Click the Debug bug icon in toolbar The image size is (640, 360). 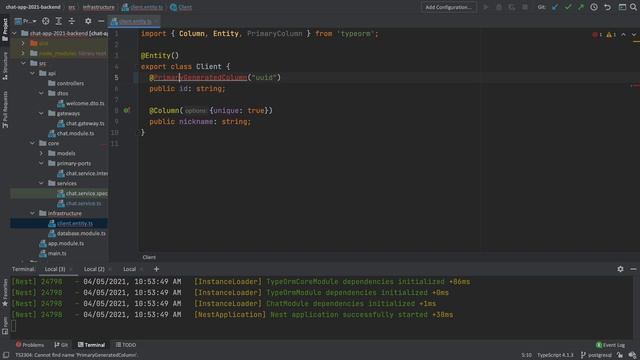click(x=499, y=7)
